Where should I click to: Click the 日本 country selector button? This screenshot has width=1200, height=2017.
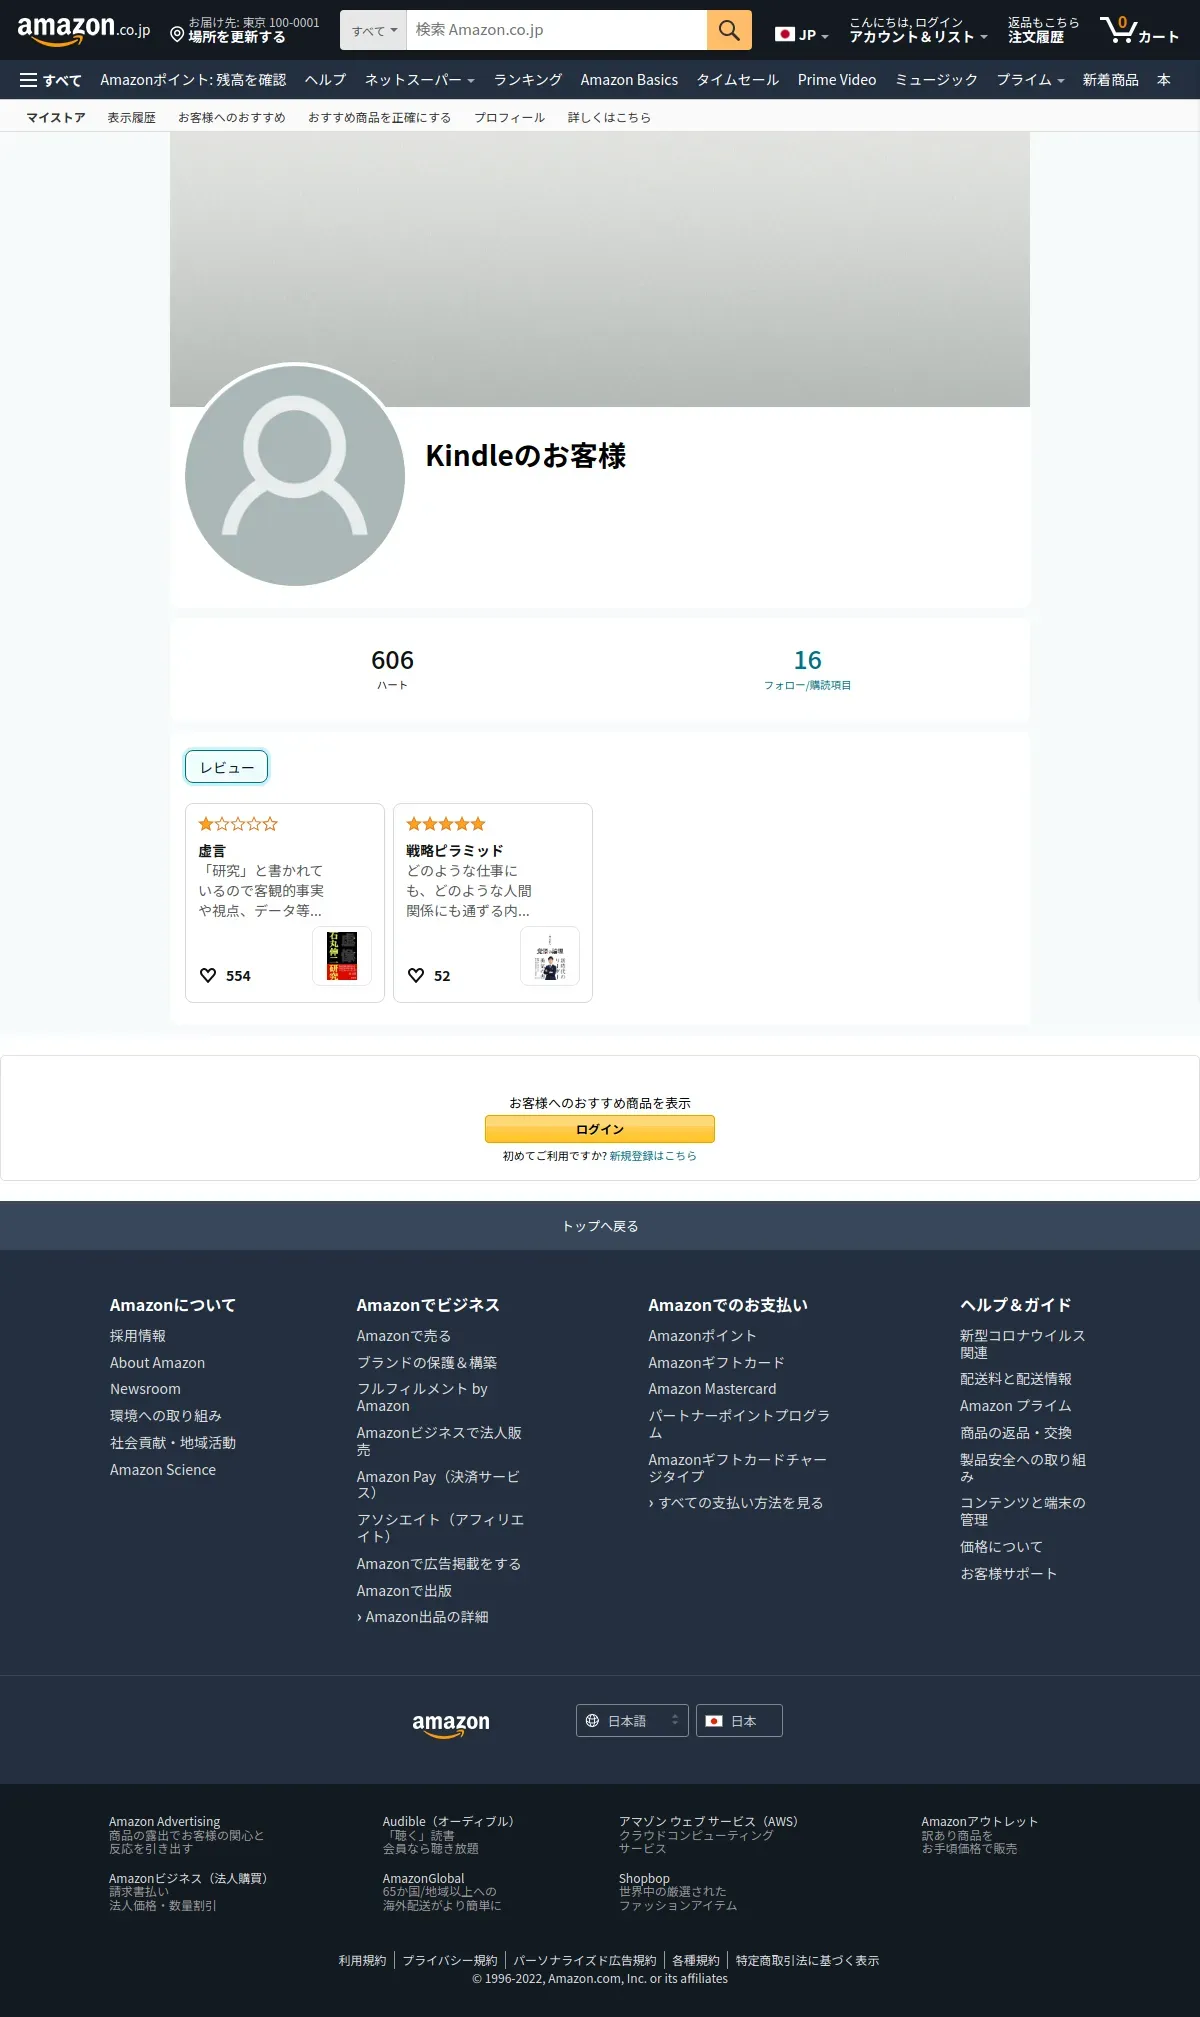739,1721
